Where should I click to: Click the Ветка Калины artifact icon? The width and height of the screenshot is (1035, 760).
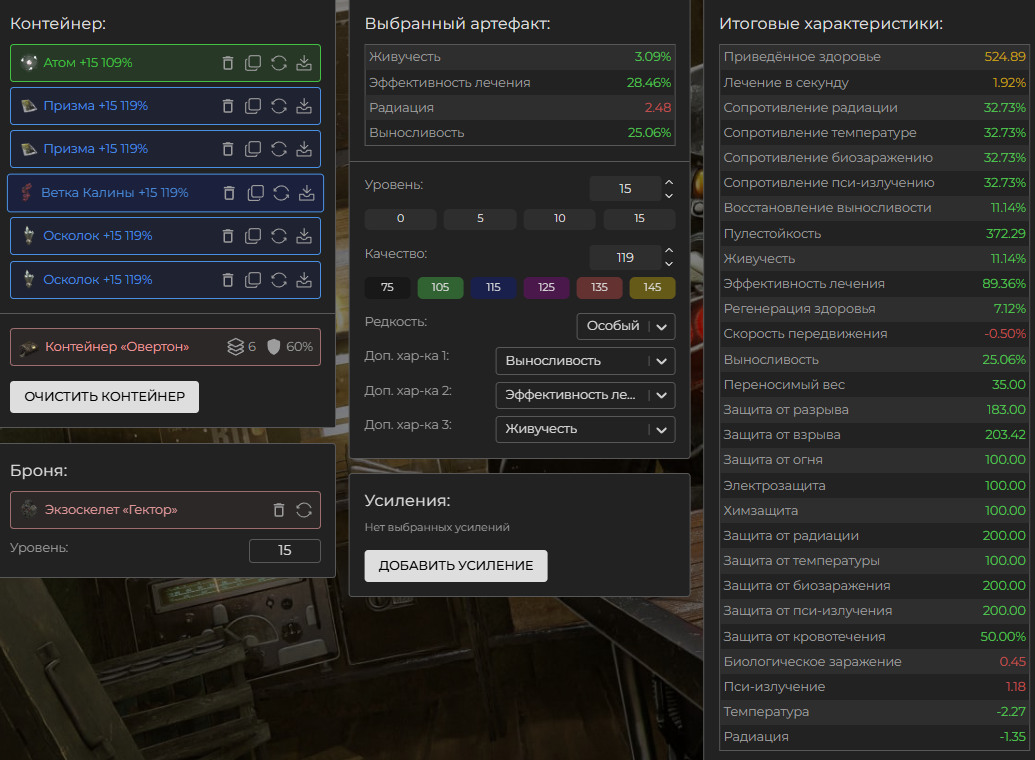(26, 193)
